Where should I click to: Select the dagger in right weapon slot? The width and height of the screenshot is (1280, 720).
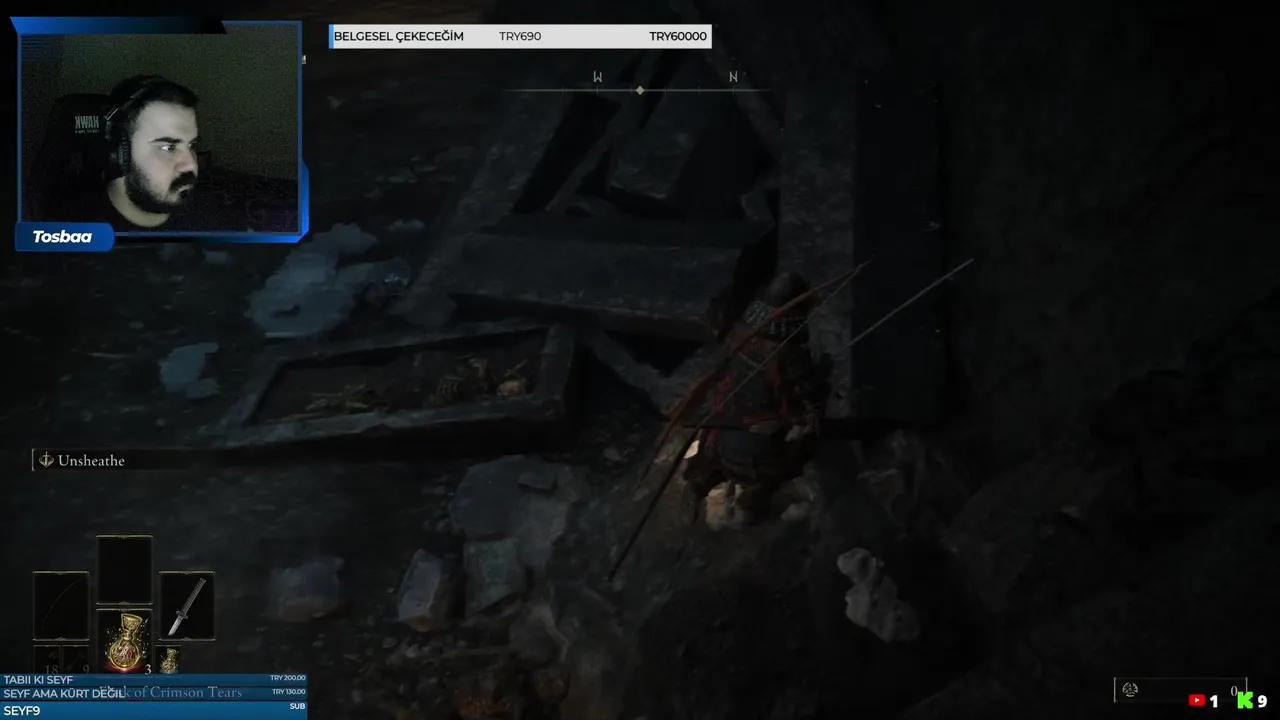[187, 606]
